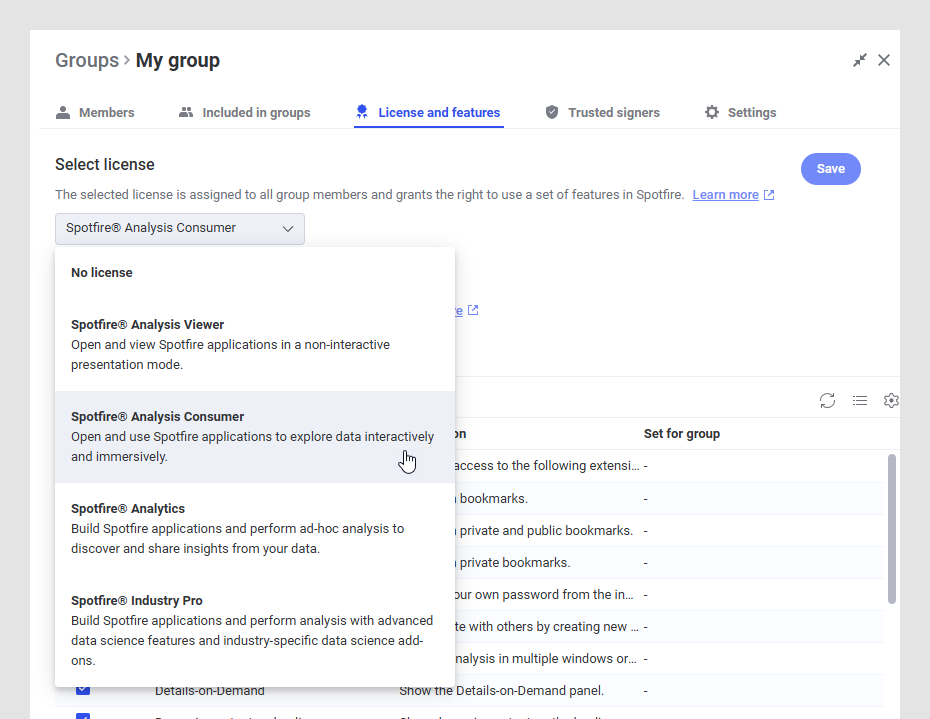
Task: Click the Included in groups people icon
Action: point(186,112)
